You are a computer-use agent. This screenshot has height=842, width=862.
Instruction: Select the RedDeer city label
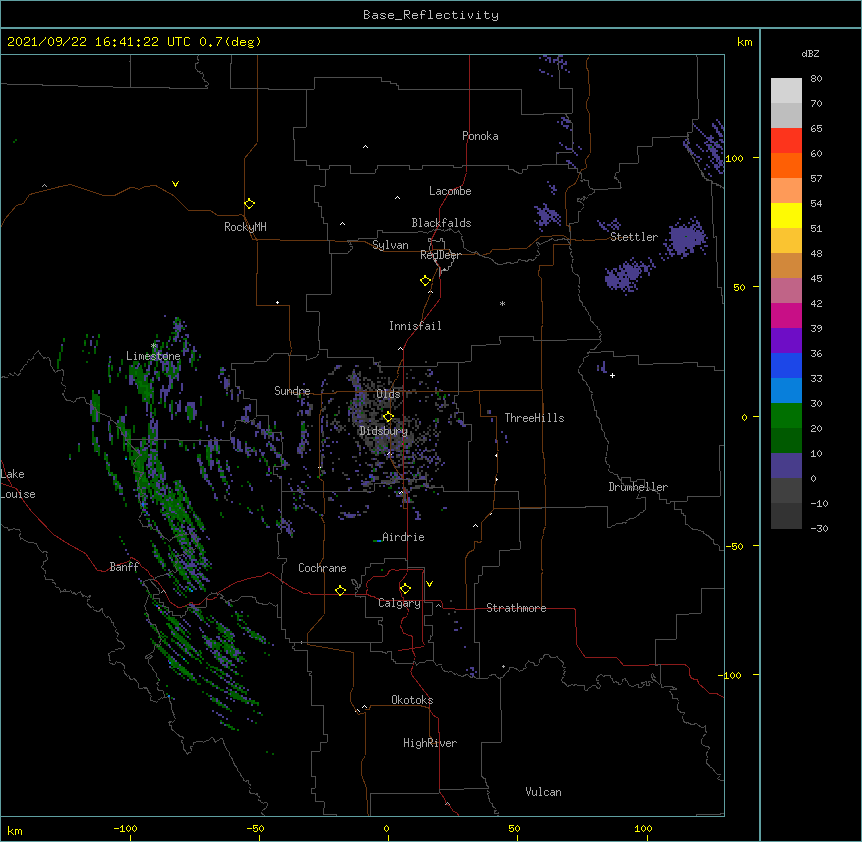tap(440, 255)
